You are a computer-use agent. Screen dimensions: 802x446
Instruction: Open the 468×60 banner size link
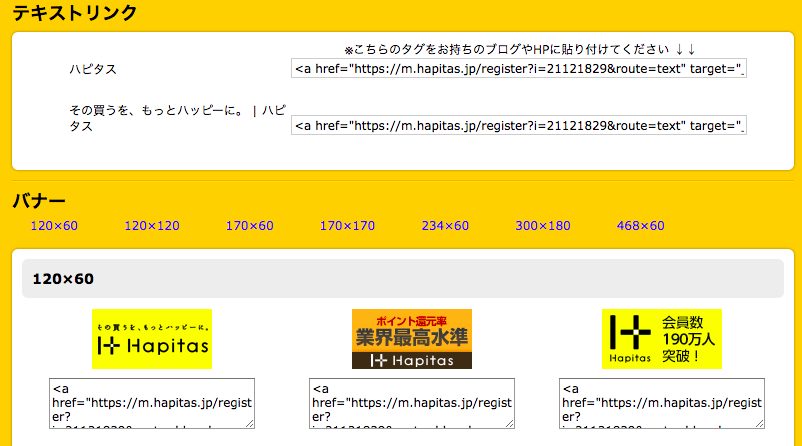click(x=640, y=226)
